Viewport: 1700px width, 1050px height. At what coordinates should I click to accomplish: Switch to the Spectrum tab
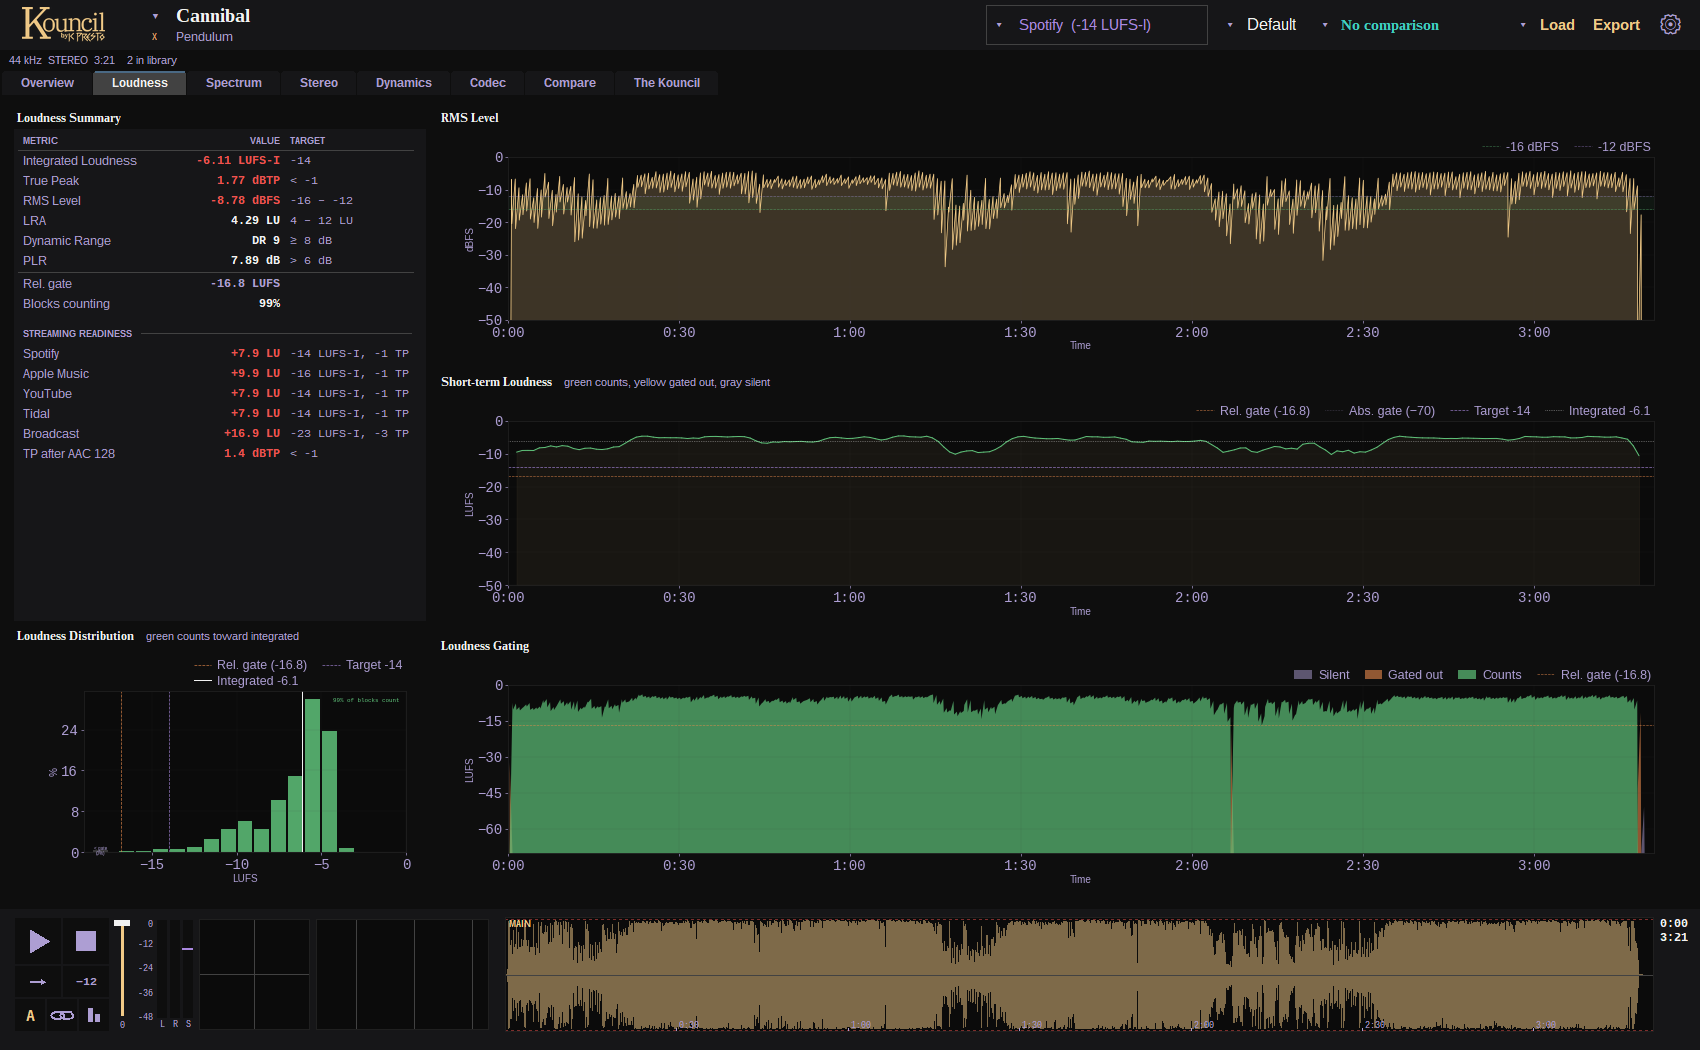tap(234, 83)
